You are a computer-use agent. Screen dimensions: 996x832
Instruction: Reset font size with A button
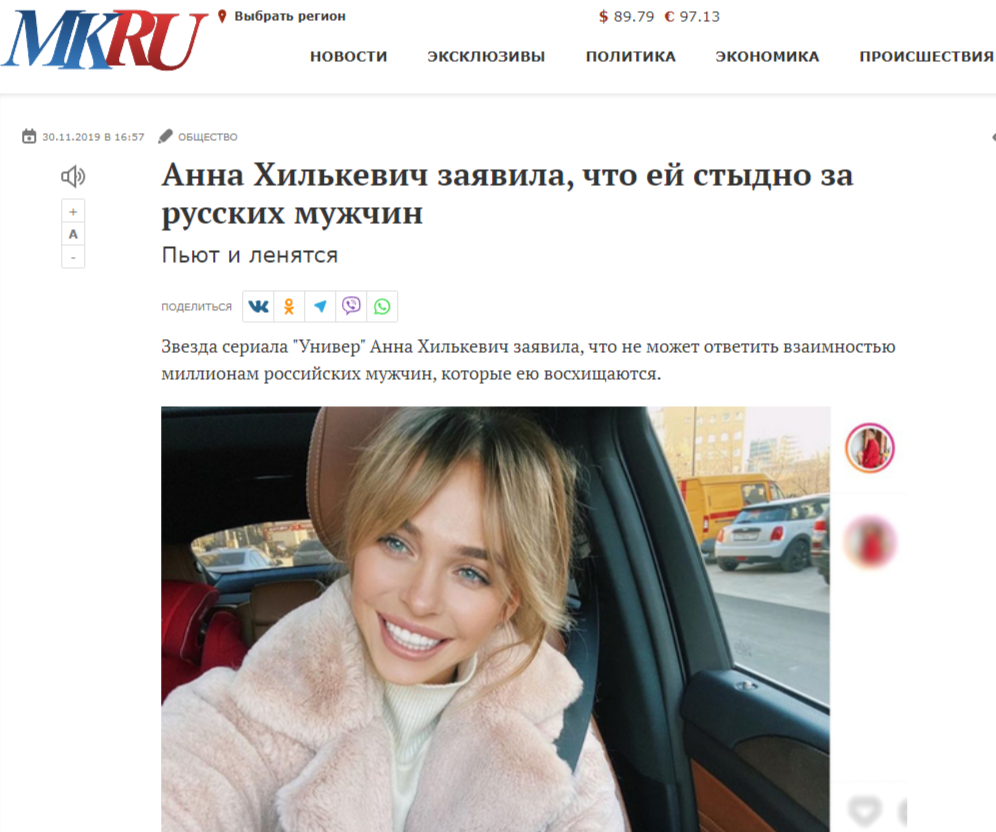pyautogui.click(x=73, y=234)
